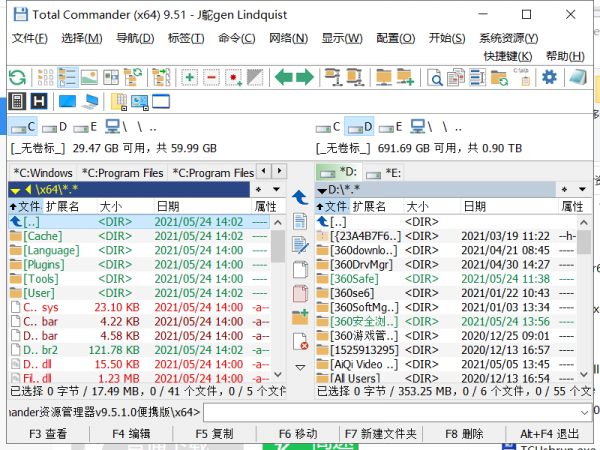Click the F5 复制 button
The height and width of the screenshot is (450, 600).
click(x=214, y=434)
